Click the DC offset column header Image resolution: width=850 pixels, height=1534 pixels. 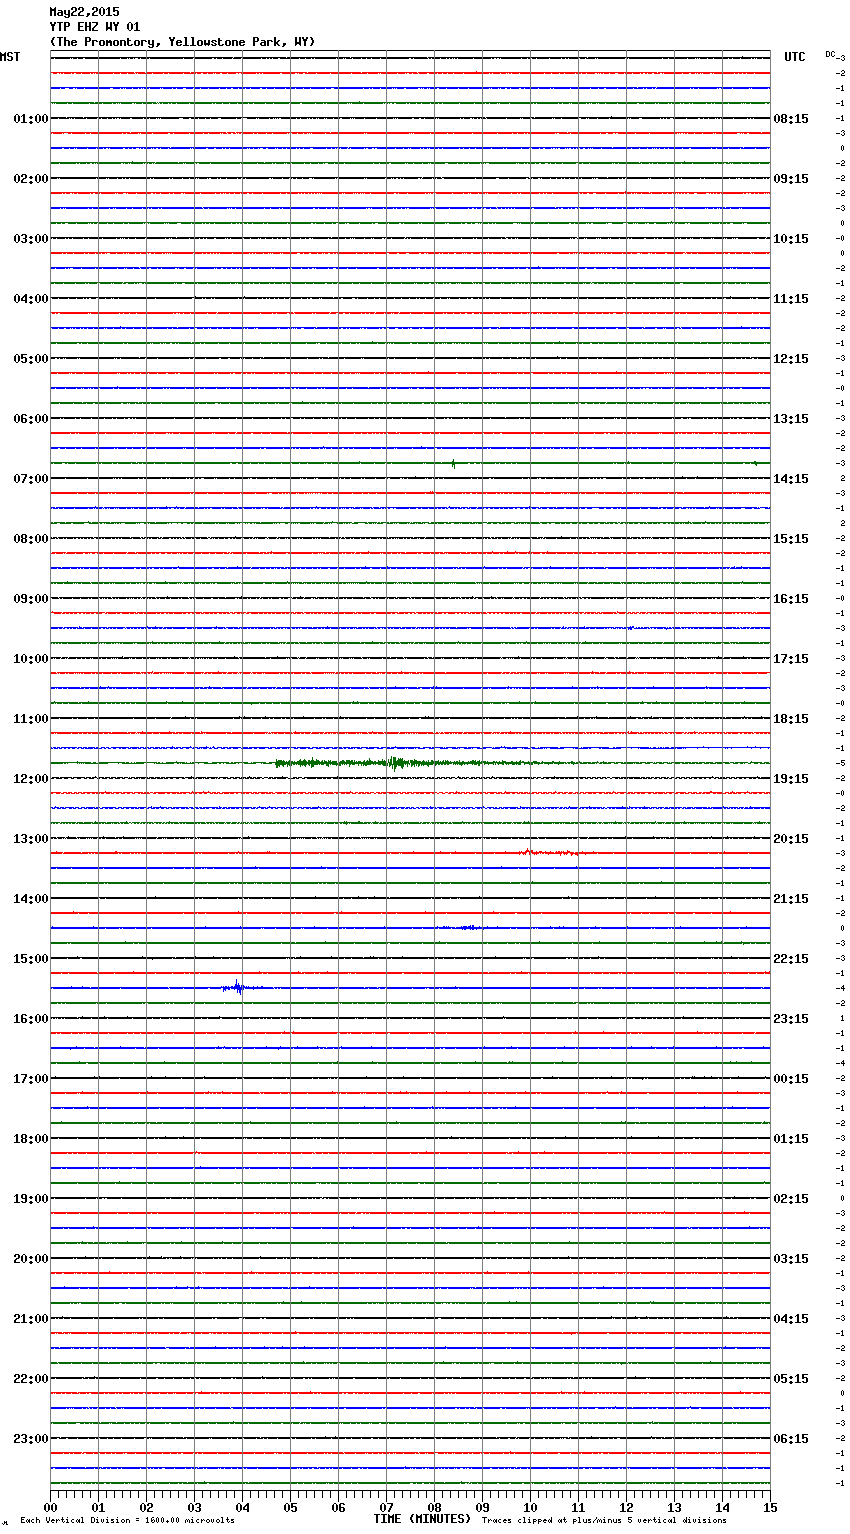(831, 54)
